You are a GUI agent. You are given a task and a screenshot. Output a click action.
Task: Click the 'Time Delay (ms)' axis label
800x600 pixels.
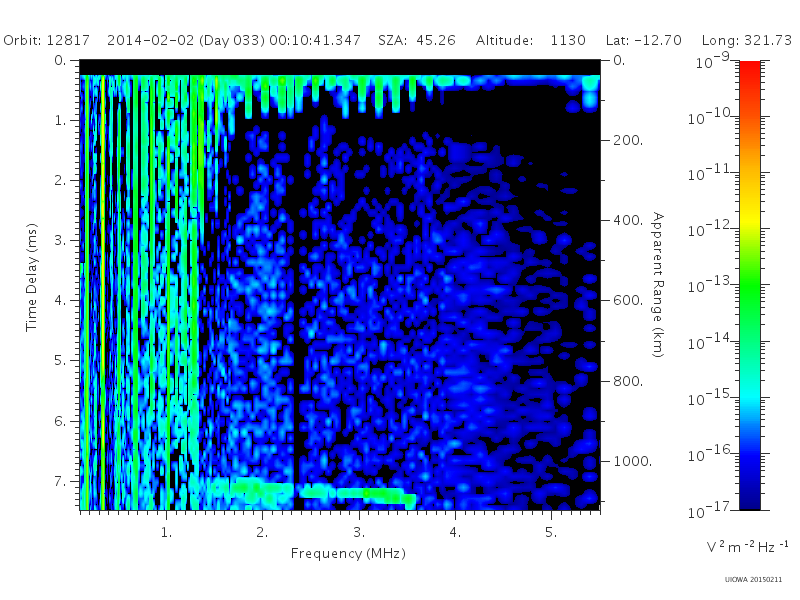point(32,277)
